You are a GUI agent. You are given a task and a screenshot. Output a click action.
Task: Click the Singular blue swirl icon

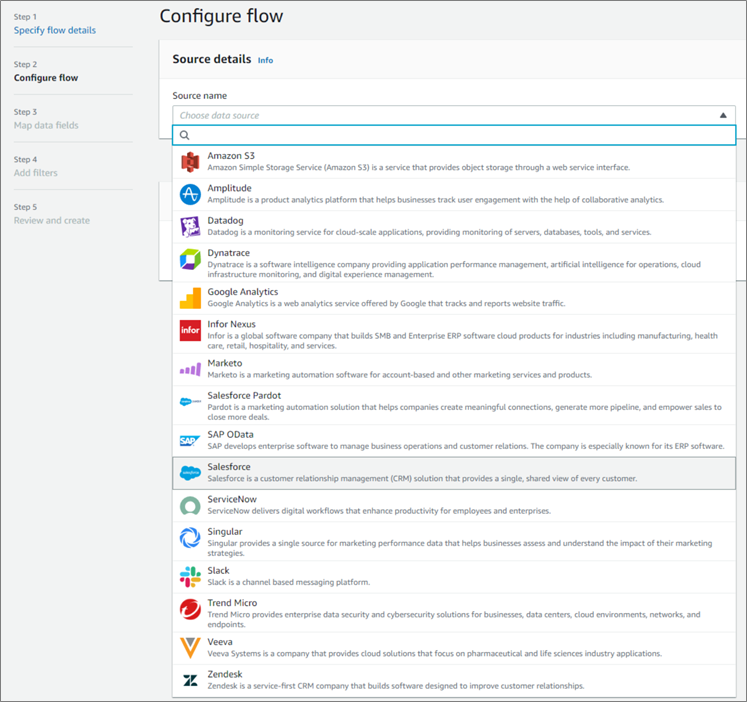point(190,538)
